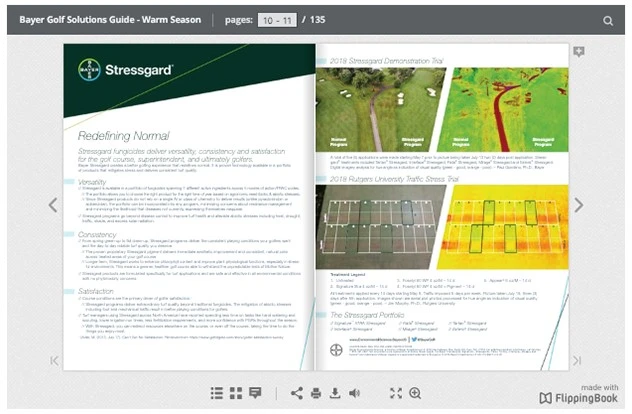Screen dimensions: 632x414
Task: Show the page thumbnails grid
Action: (x=236, y=393)
